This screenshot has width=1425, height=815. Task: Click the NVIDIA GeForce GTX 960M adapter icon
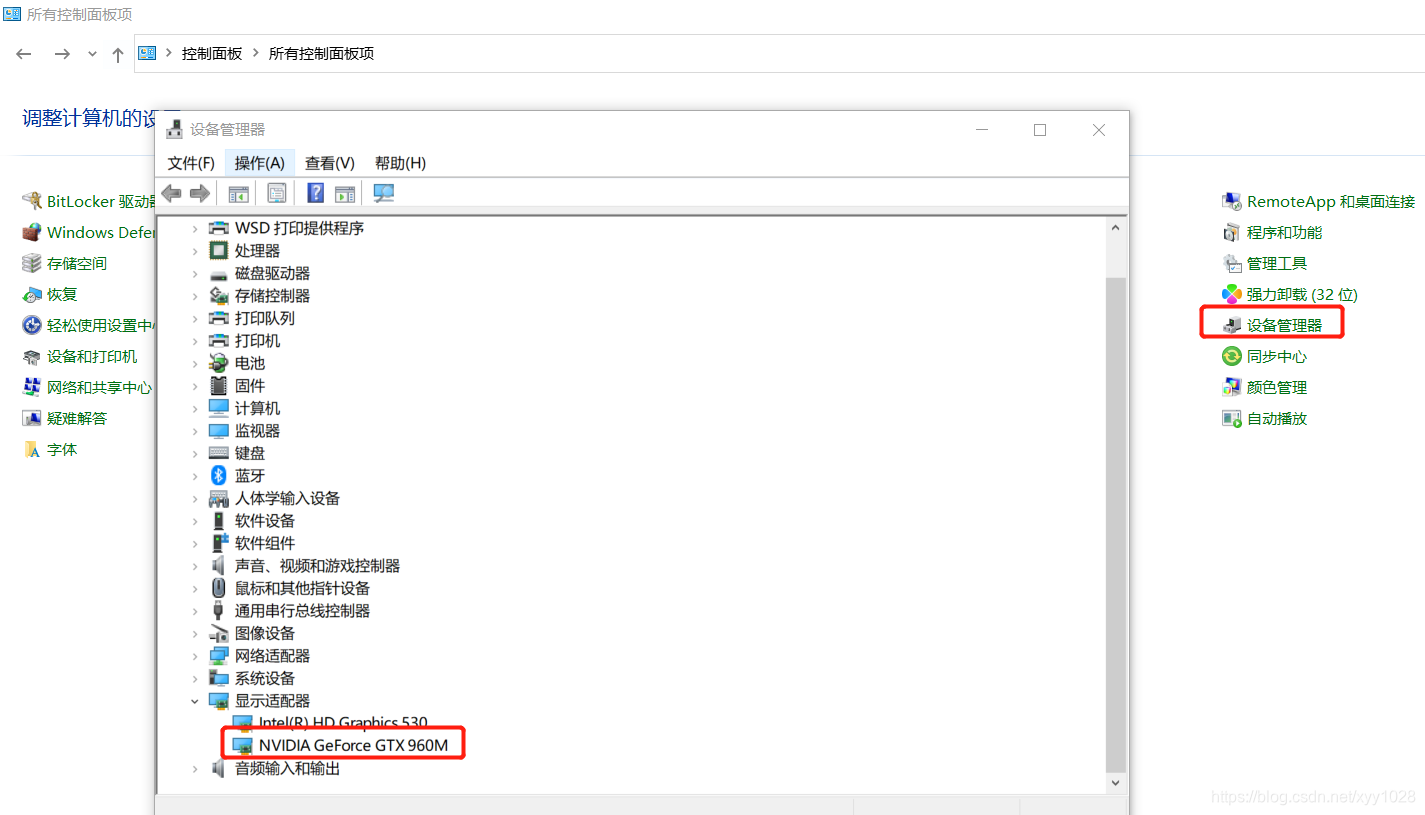pos(243,746)
